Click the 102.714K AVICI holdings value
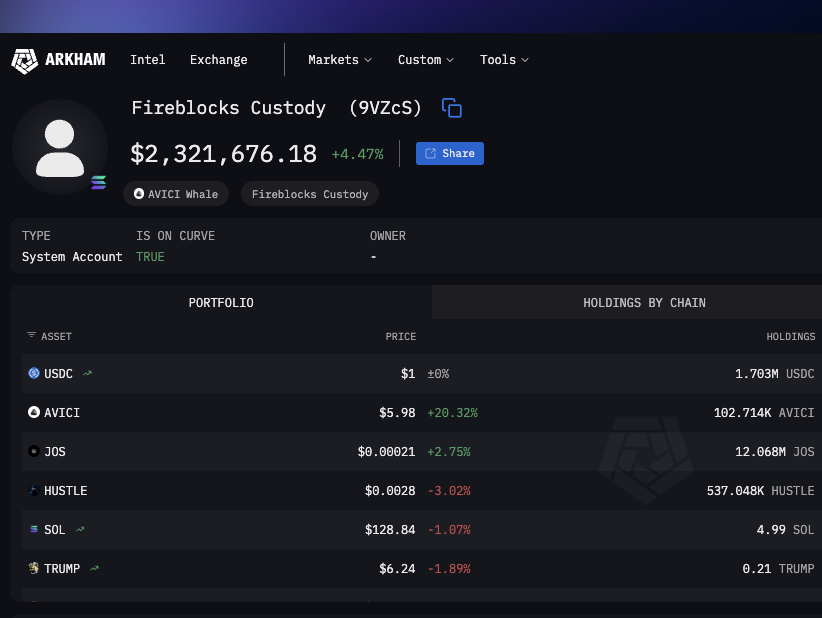 coord(764,413)
